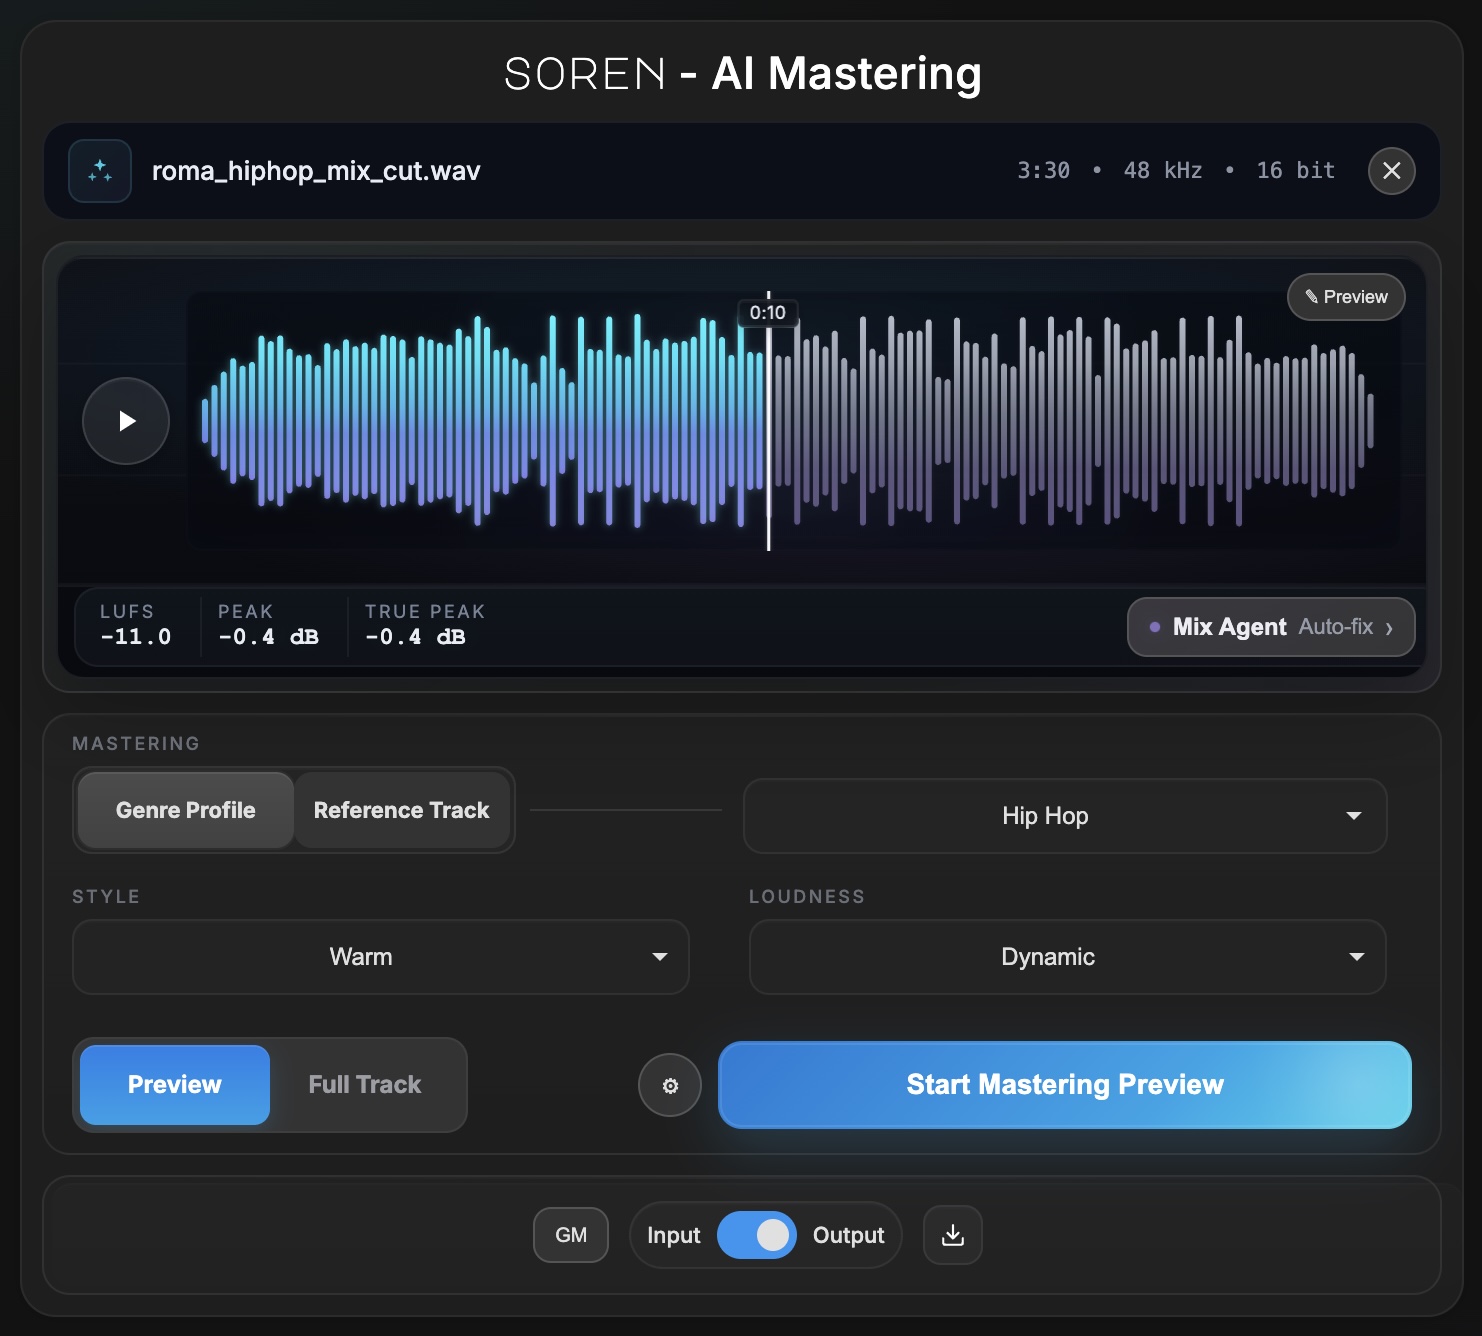This screenshot has height=1336, width=1482.
Task: Open the Dynamic loudness dropdown
Action: tap(1068, 957)
